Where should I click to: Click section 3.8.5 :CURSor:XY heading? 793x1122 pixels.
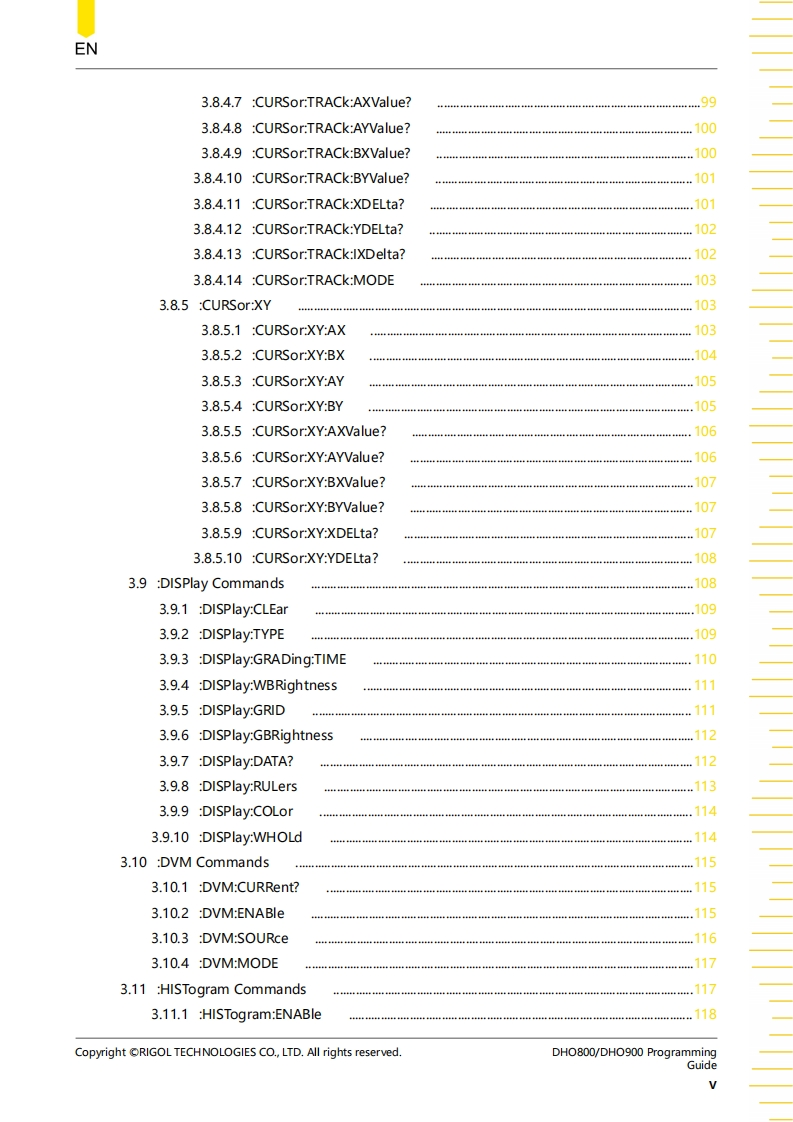coord(234,305)
